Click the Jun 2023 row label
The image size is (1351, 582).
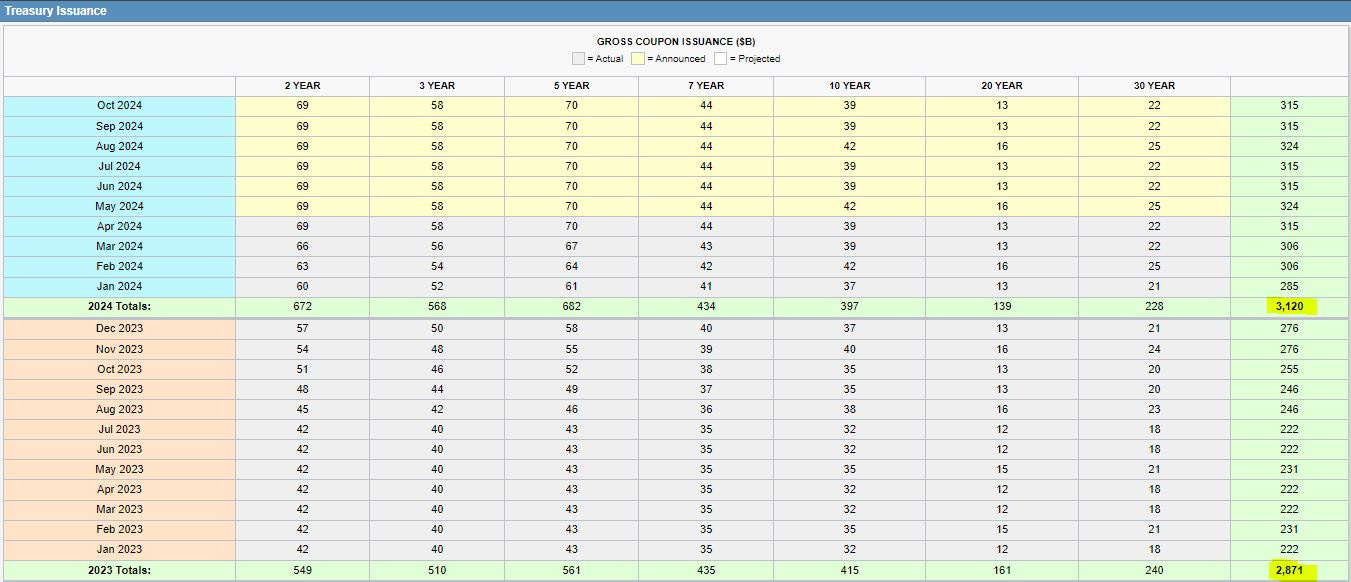pos(120,449)
